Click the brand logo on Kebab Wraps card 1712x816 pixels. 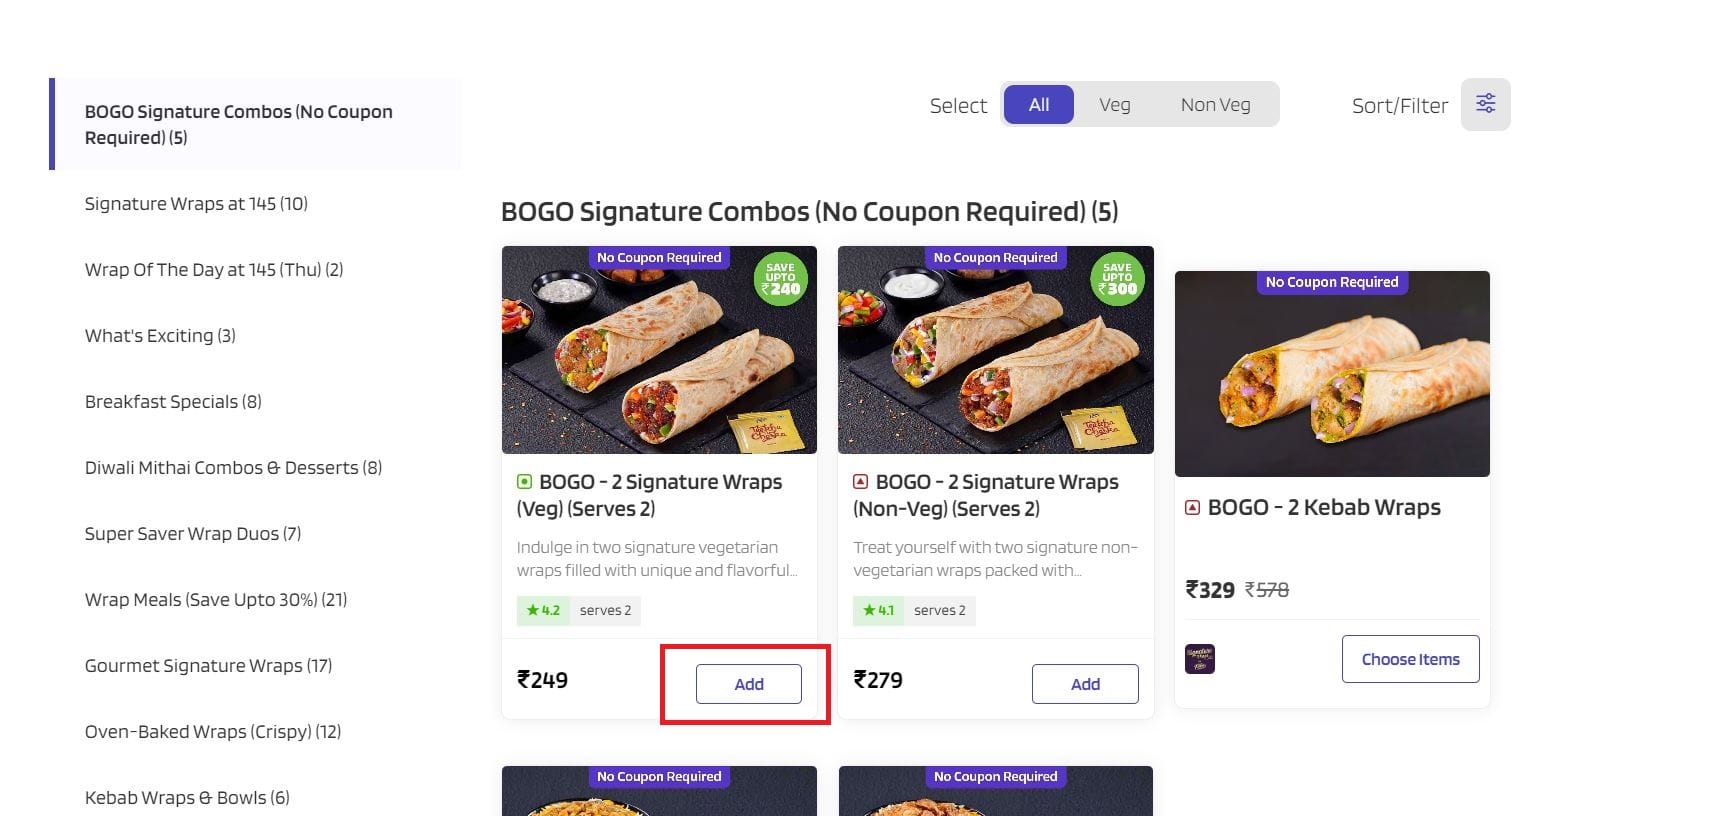coord(1199,659)
